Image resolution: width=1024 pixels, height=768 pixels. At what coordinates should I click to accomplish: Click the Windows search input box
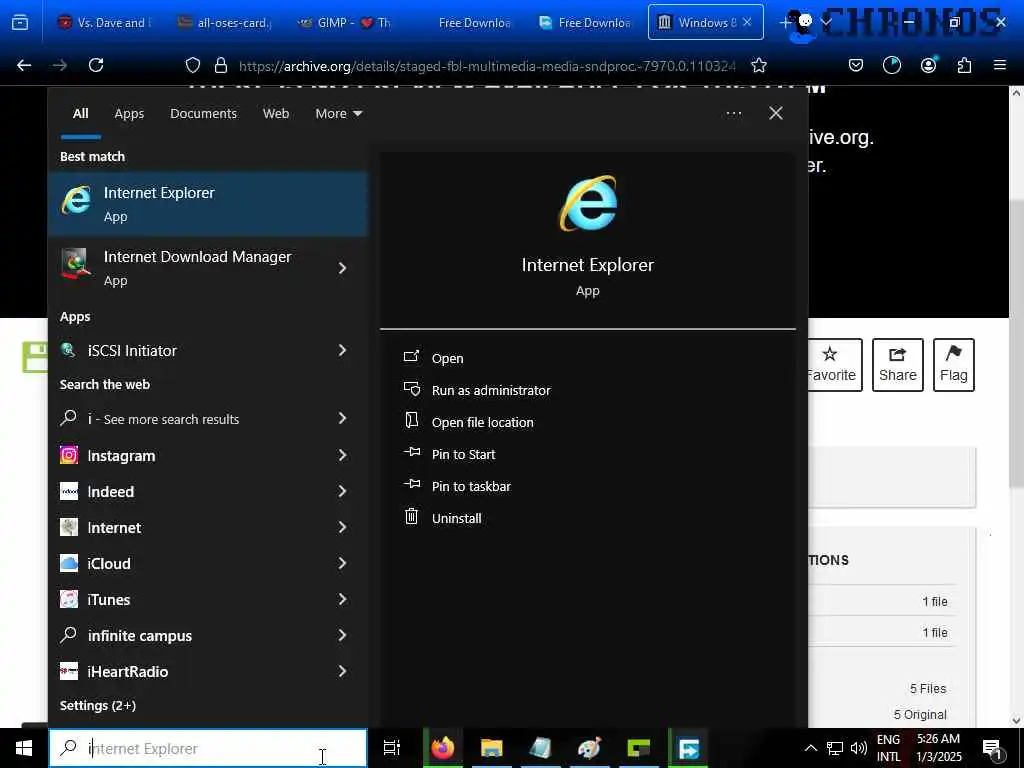(x=208, y=748)
